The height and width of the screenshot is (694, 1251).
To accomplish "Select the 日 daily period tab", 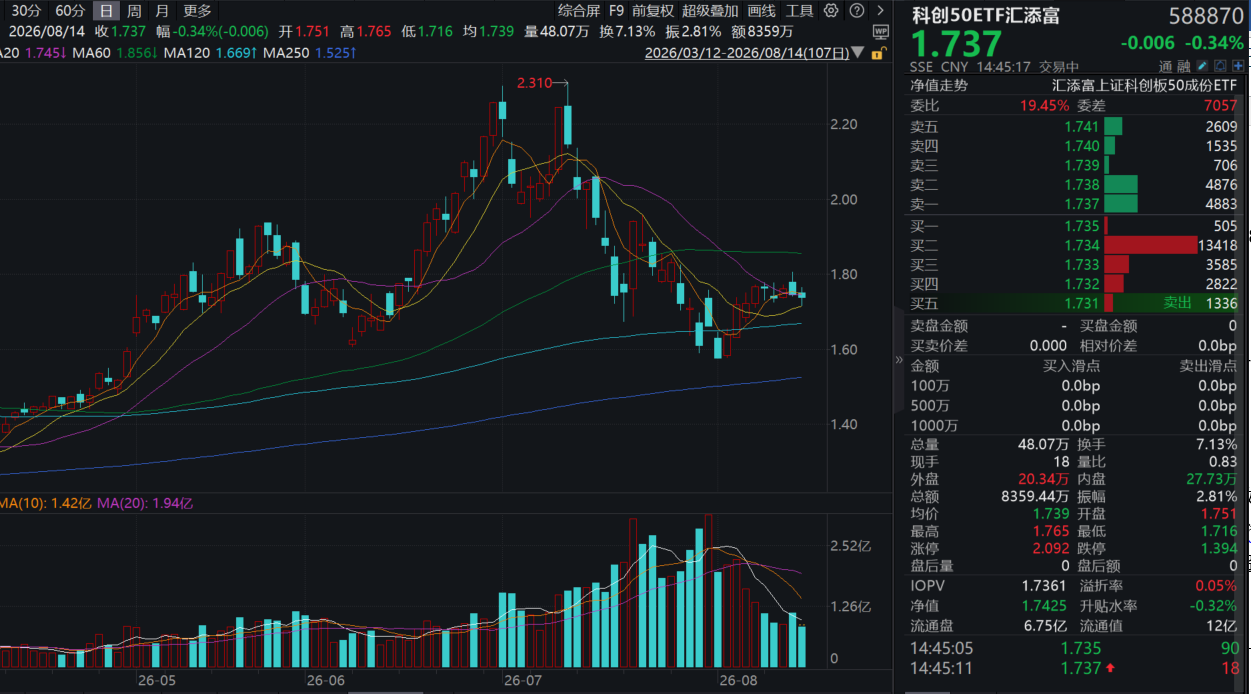I will click(105, 11).
